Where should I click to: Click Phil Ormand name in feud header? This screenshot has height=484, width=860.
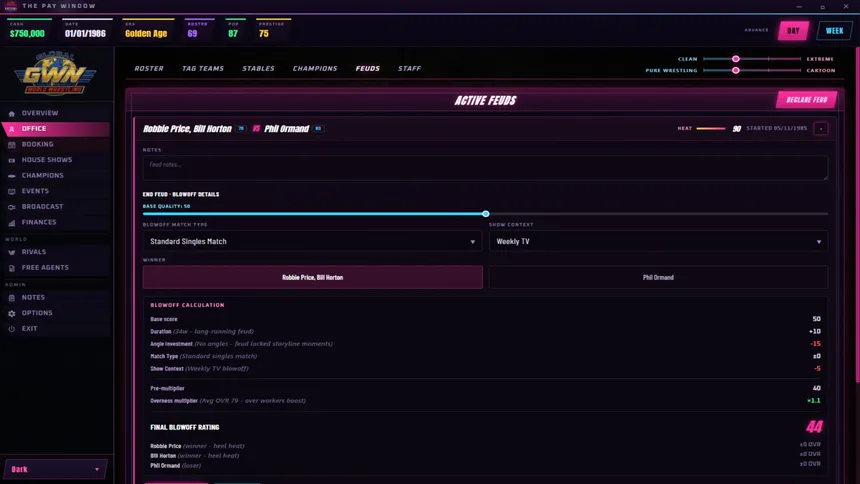coord(286,129)
